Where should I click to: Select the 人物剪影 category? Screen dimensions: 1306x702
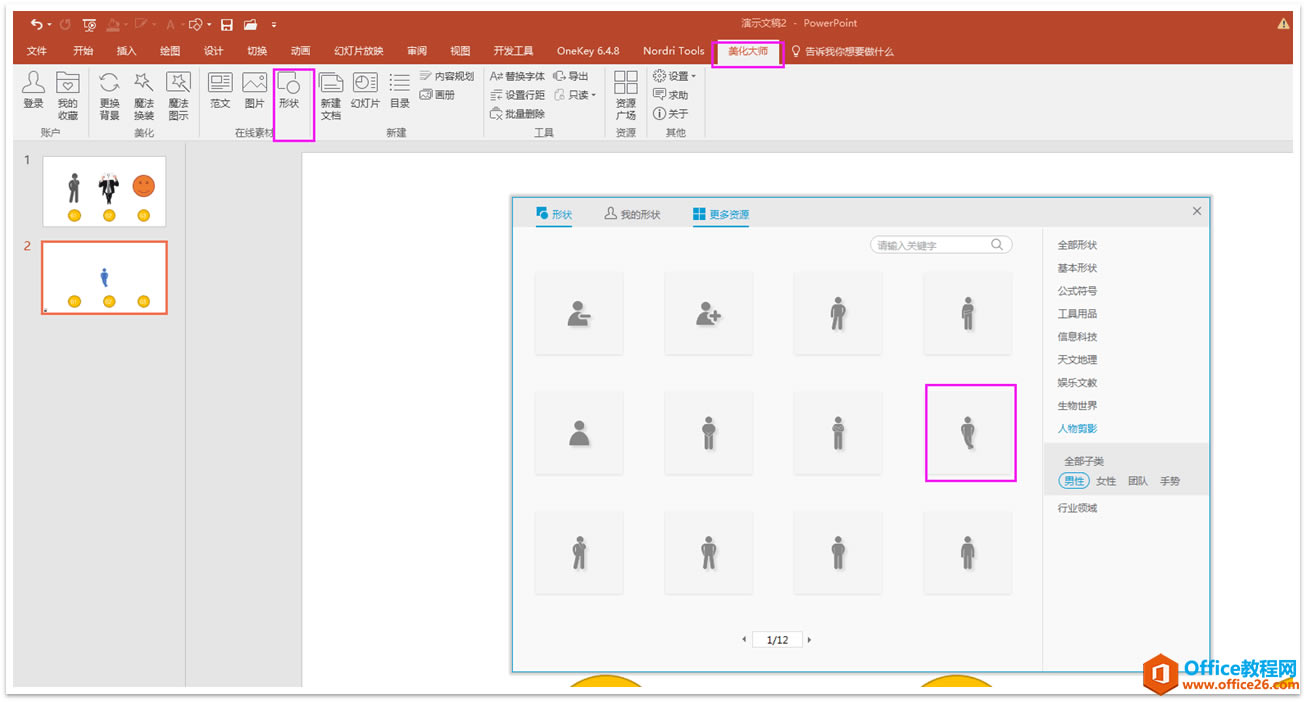1077,429
